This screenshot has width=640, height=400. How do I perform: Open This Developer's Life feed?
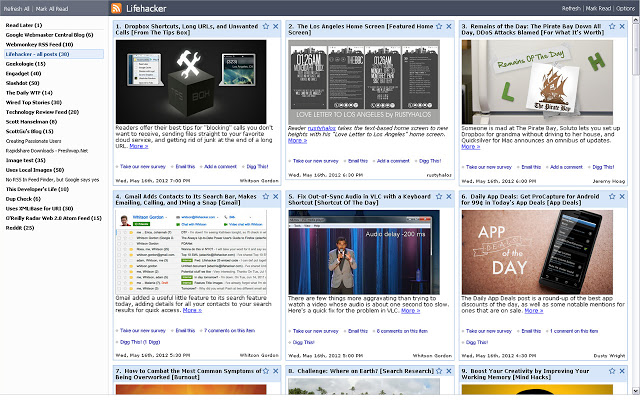37,189
